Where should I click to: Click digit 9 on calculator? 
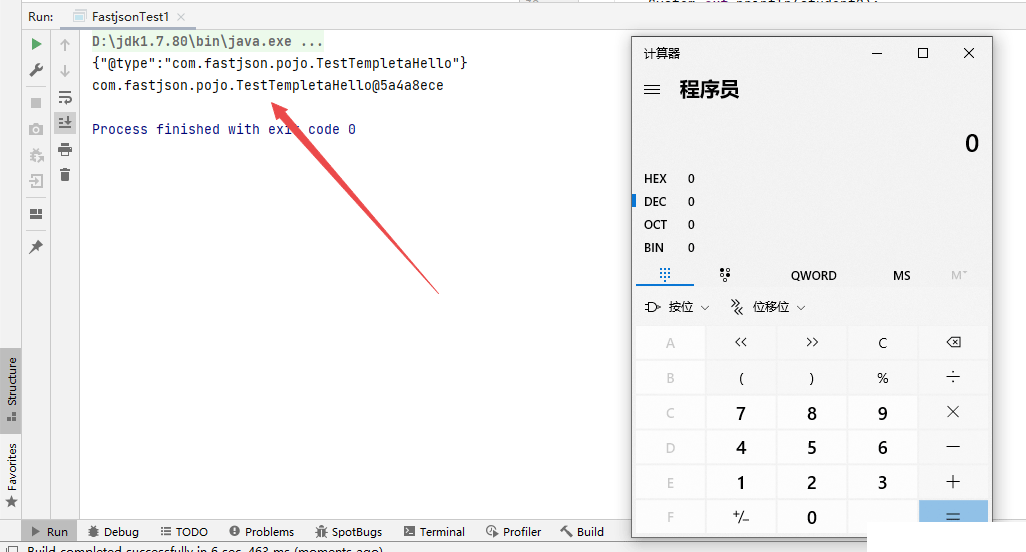click(883, 412)
